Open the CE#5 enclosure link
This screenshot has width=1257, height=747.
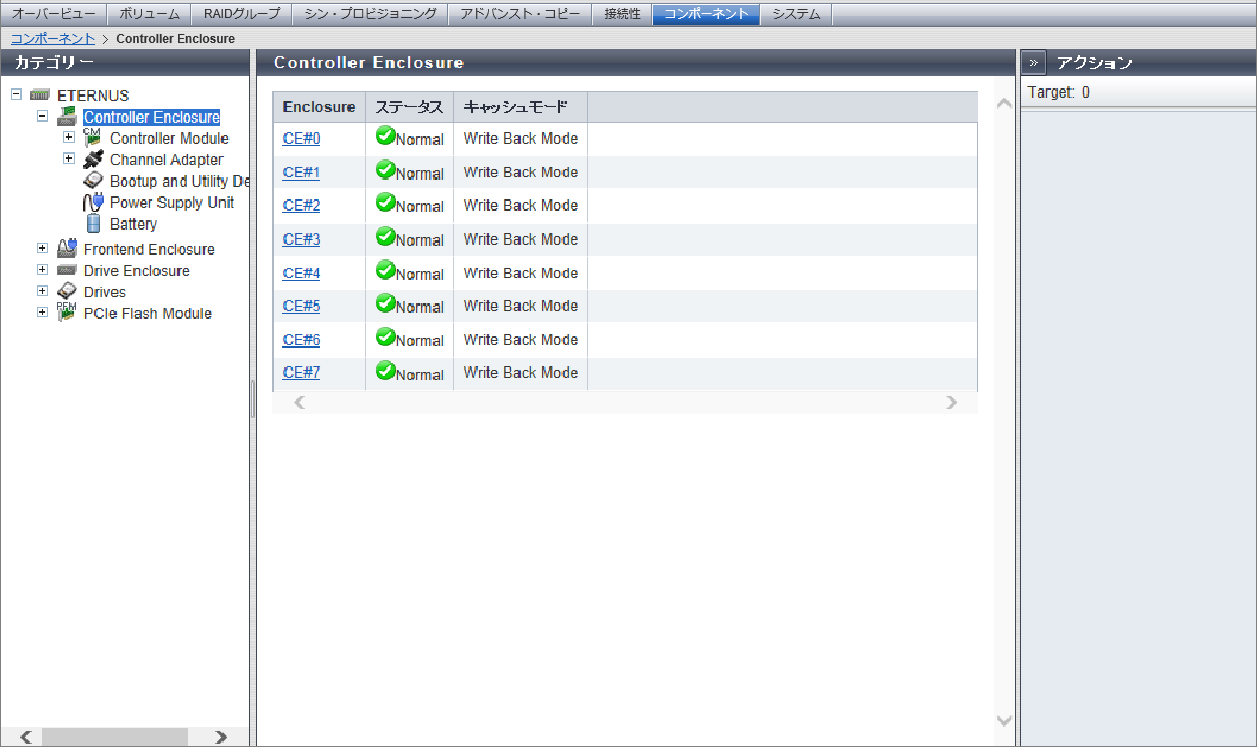point(301,306)
